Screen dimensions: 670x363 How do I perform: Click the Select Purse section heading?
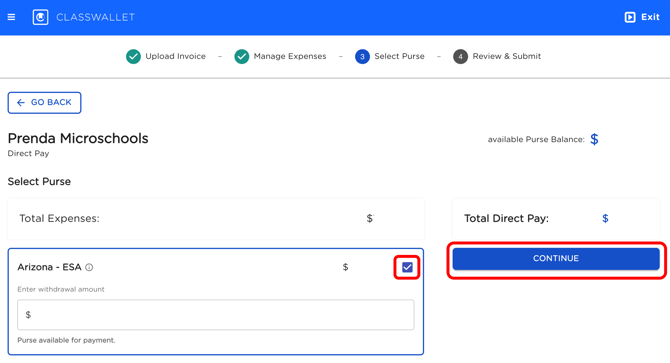pos(39,182)
